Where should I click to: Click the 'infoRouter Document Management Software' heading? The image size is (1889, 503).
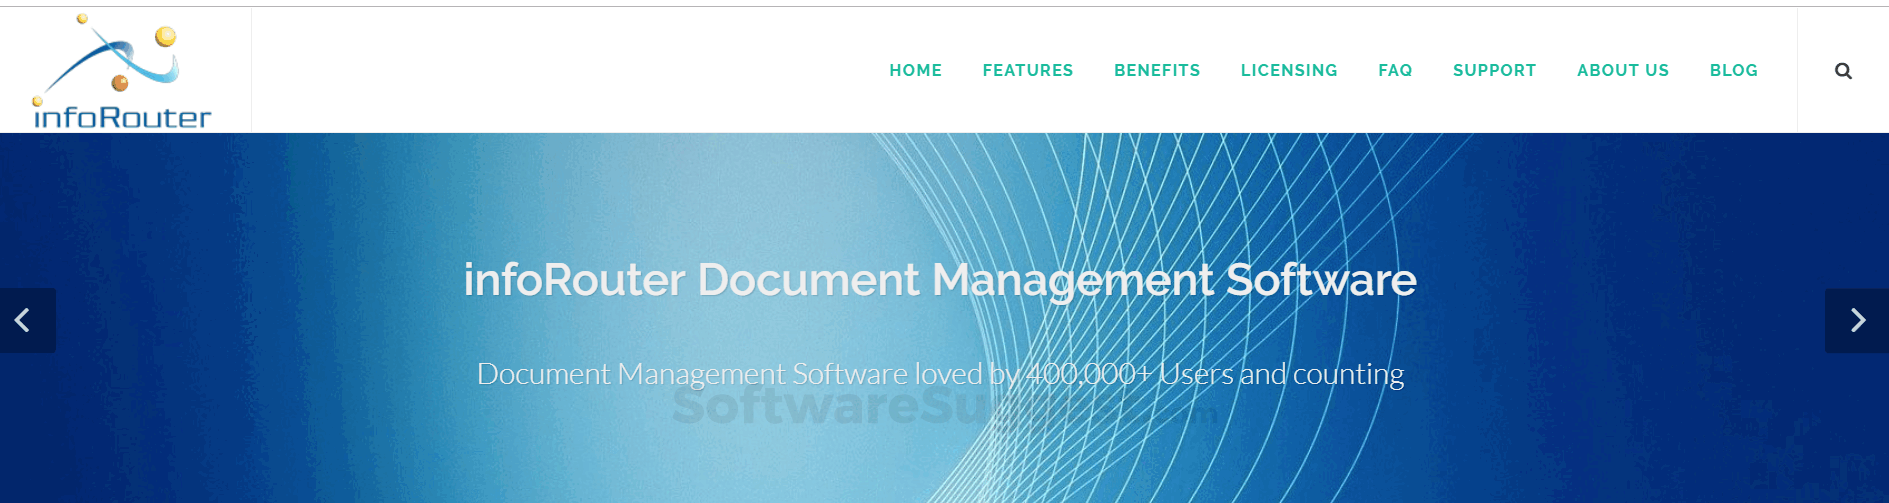(940, 280)
